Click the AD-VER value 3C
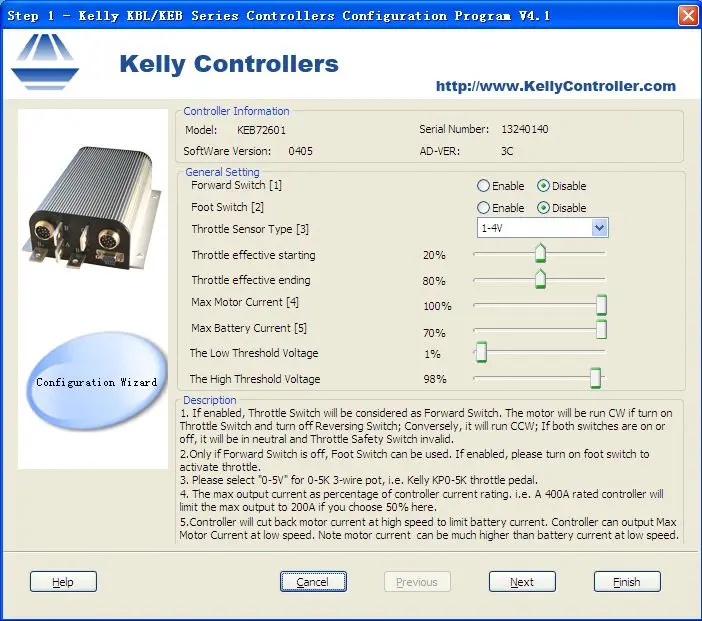The image size is (702, 621). tap(507, 151)
